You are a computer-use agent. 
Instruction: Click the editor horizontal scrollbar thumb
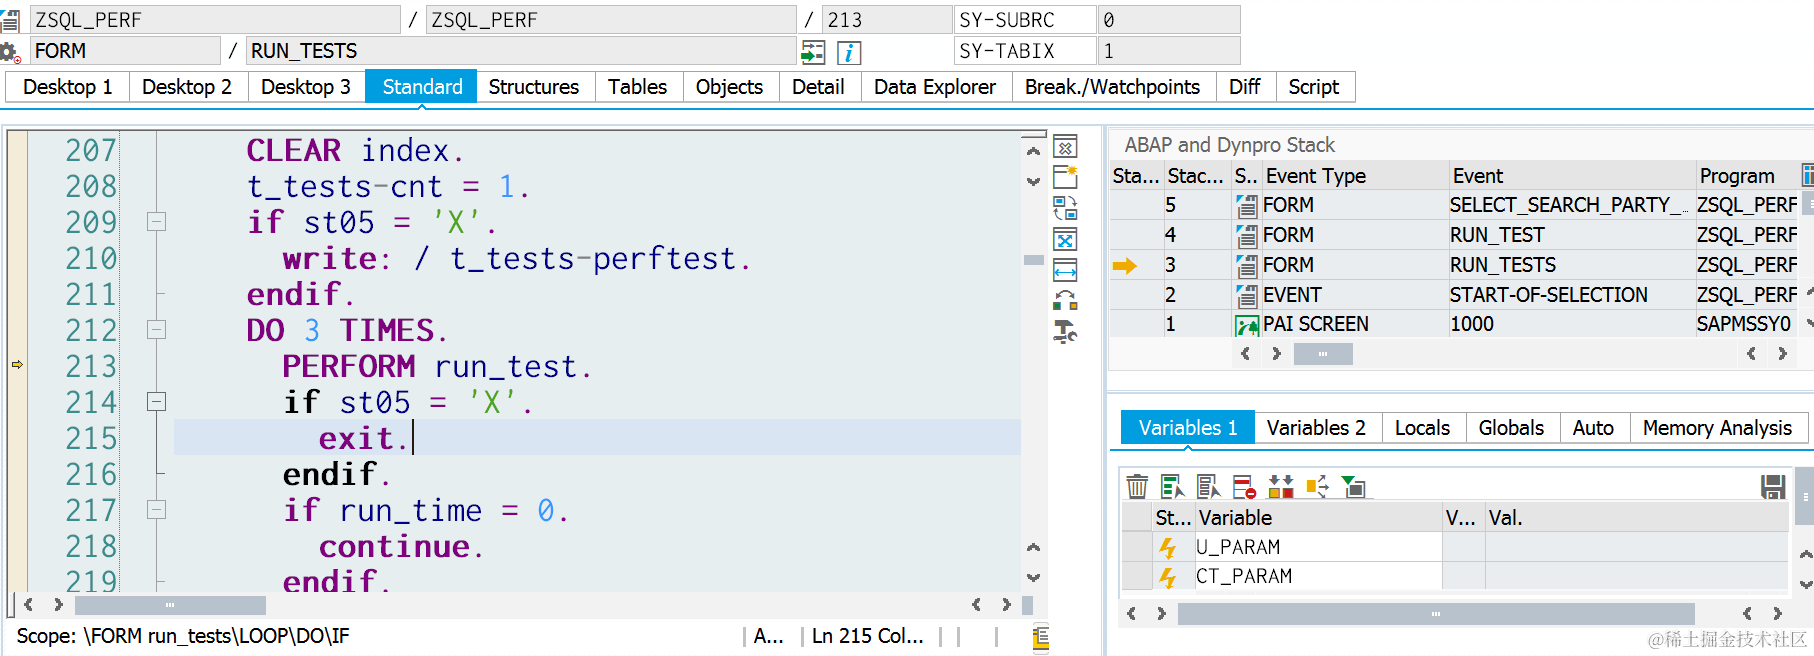point(170,605)
